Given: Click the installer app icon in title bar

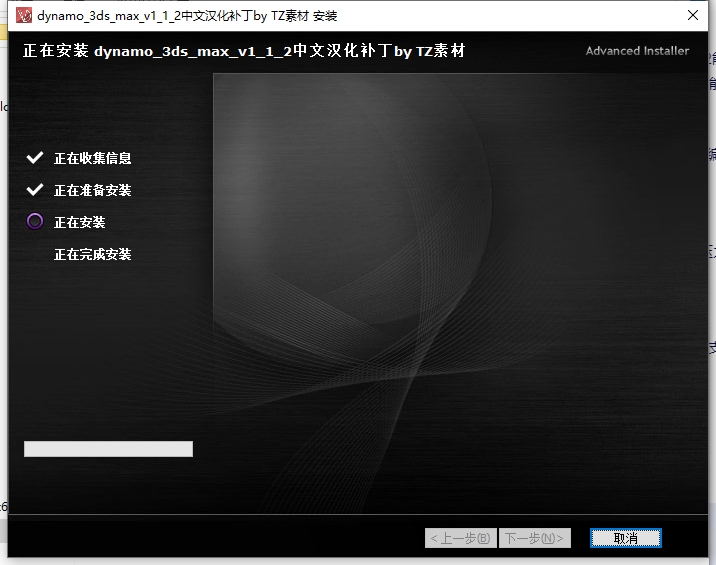Looking at the screenshot, I should pyautogui.click(x=24, y=16).
